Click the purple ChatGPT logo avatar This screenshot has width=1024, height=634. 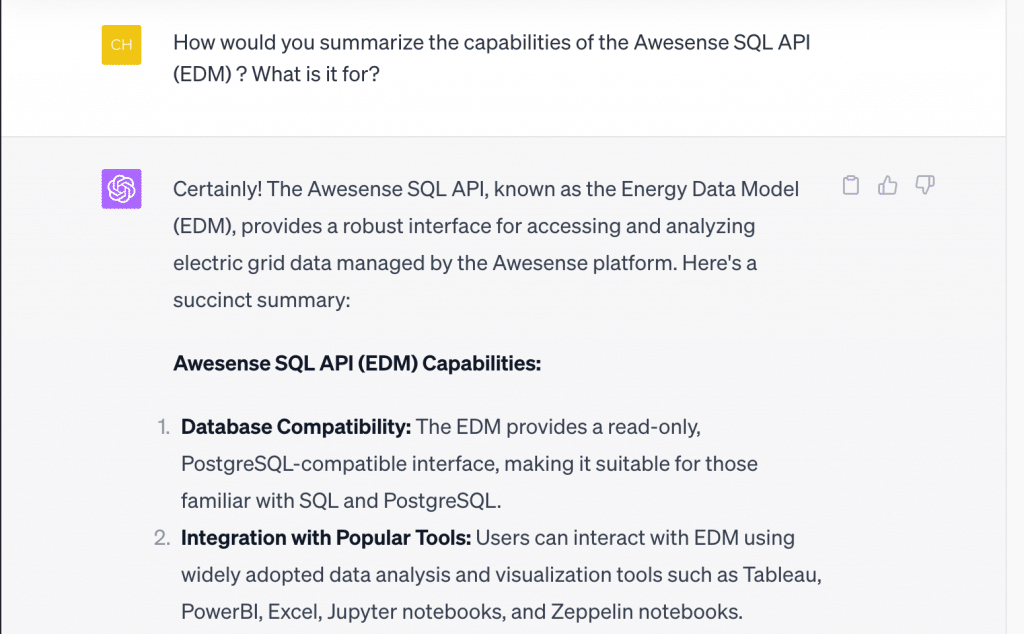[x=121, y=189]
